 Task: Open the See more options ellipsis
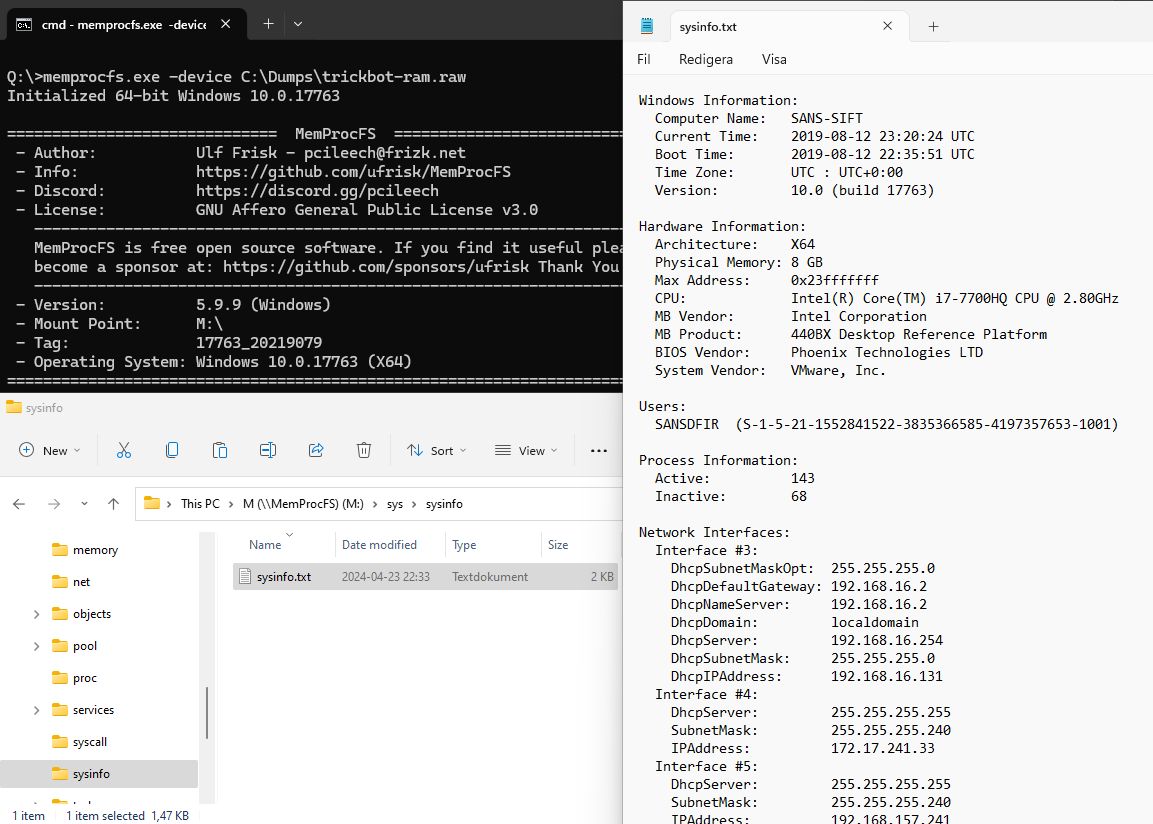(599, 451)
